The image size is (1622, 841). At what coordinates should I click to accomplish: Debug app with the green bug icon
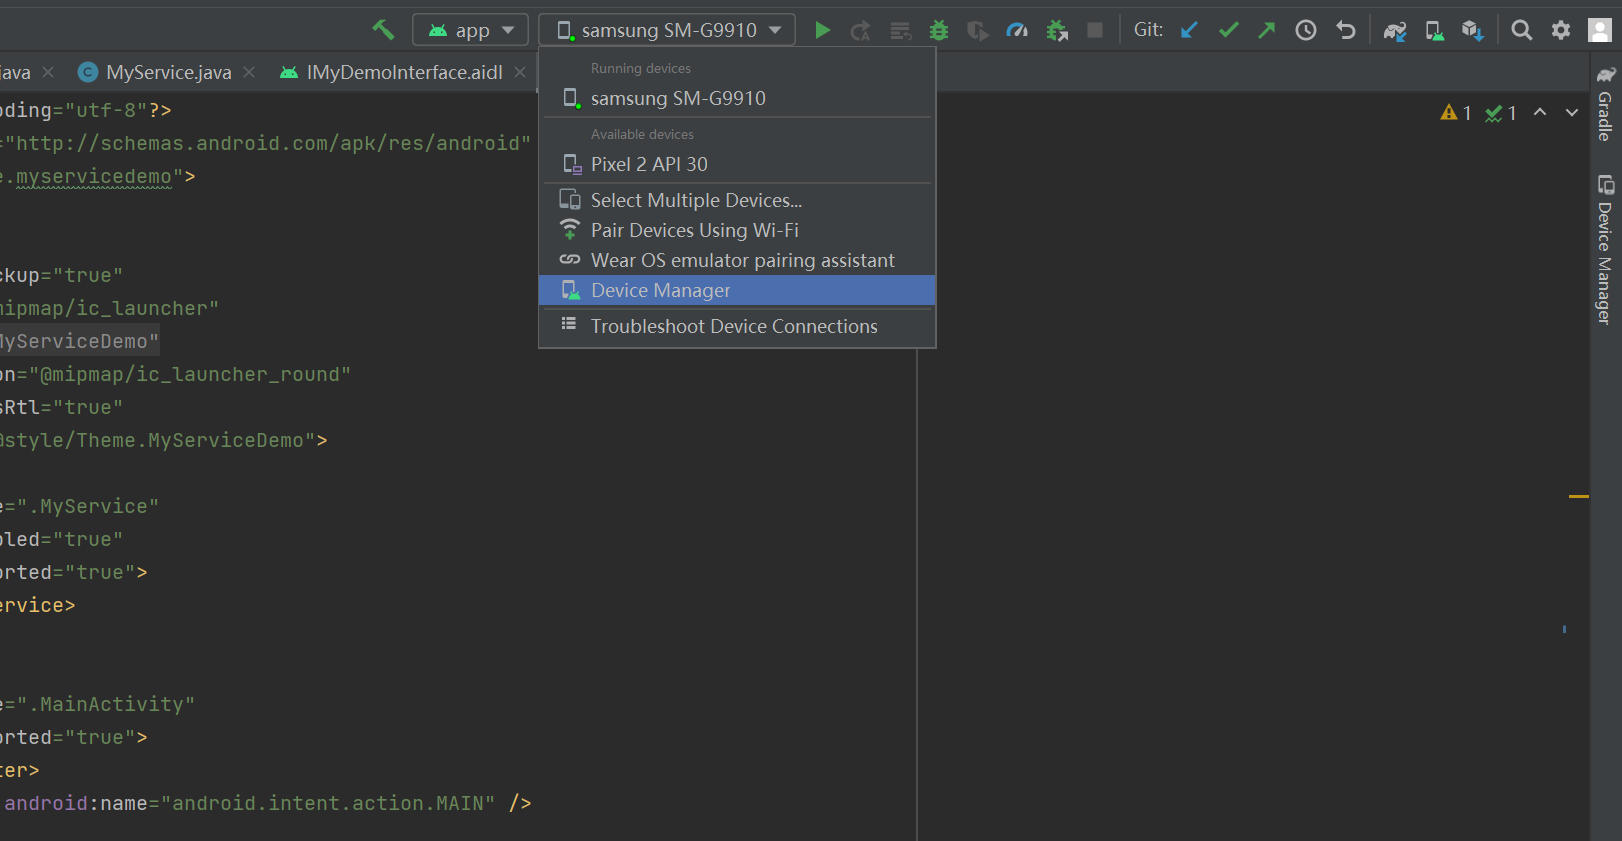(939, 31)
